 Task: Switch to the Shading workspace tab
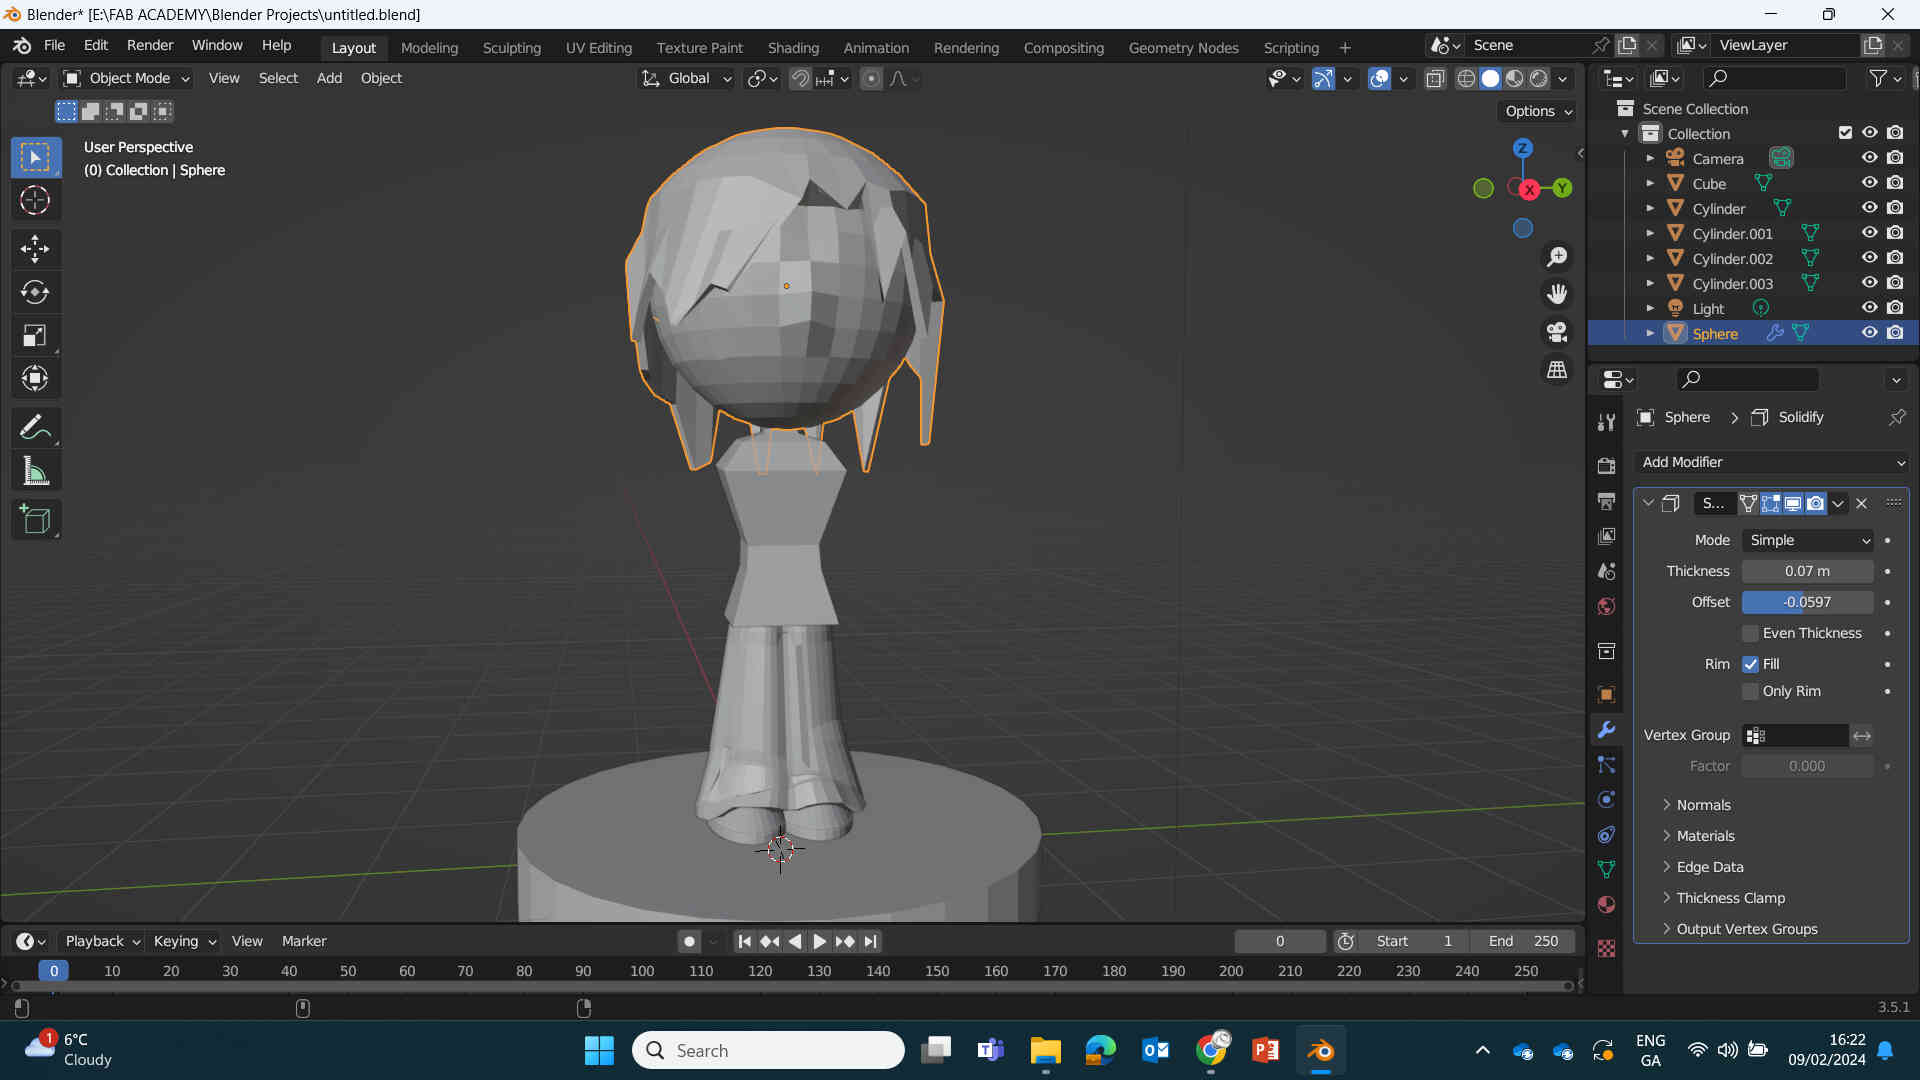(793, 47)
